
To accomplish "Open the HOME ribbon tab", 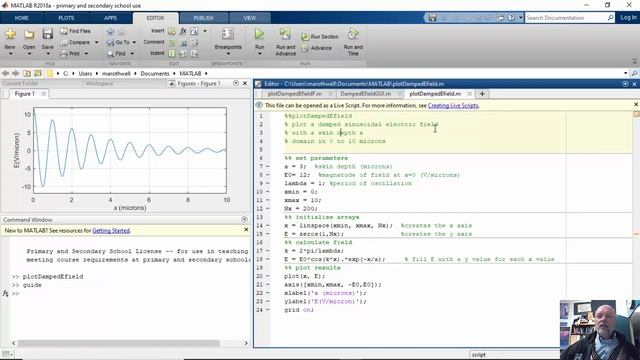I will coord(21,18).
